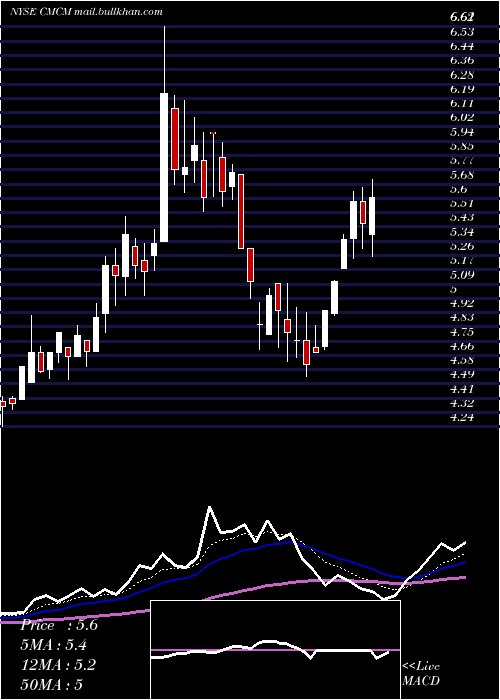Select the 5.43 price label
Image resolution: width=500 pixels, height=700 pixels.
tap(462, 217)
